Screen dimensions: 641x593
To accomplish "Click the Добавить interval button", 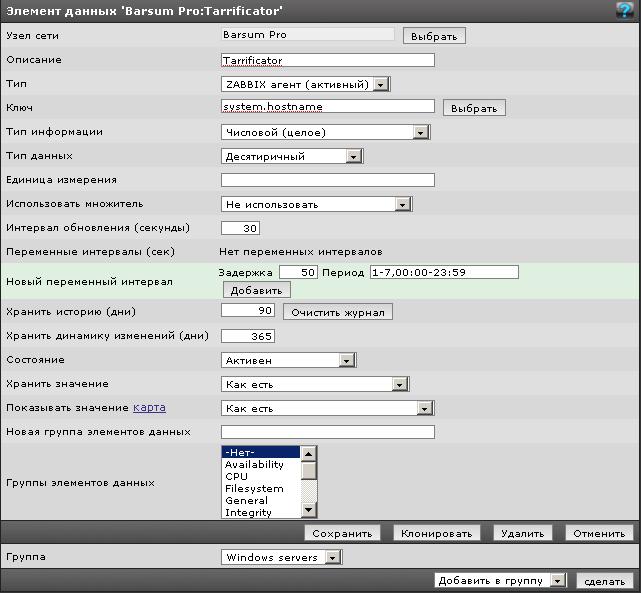I will click(256, 290).
